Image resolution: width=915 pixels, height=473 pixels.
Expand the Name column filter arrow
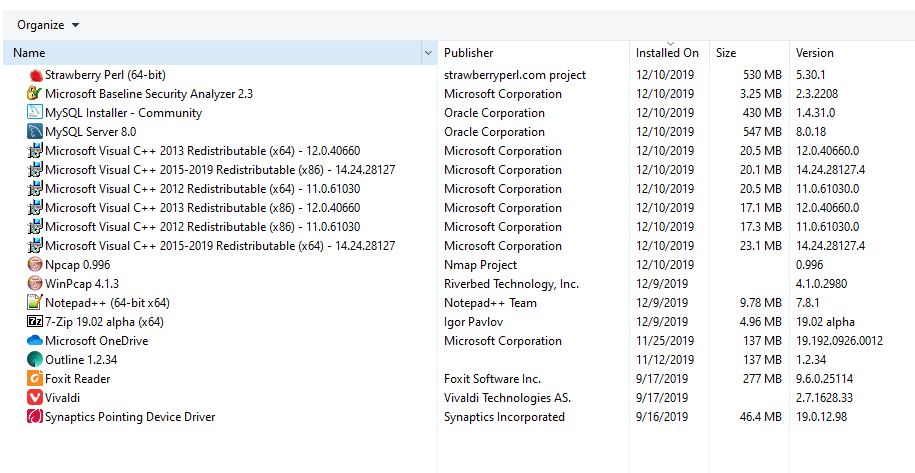(429, 53)
